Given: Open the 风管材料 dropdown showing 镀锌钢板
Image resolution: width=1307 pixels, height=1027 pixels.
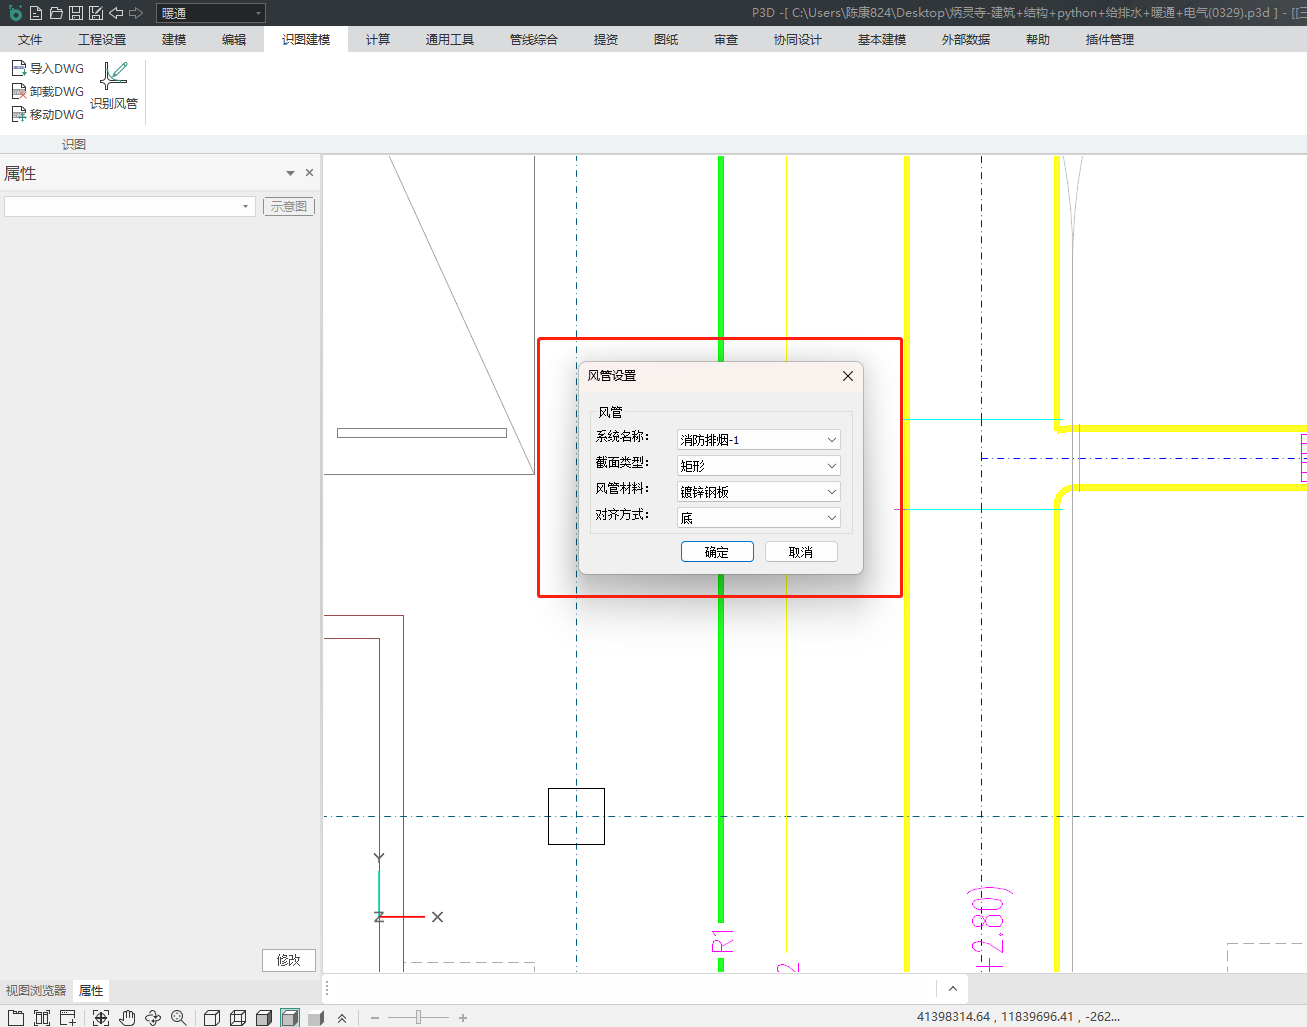Looking at the screenshot, I should point(758,492).
